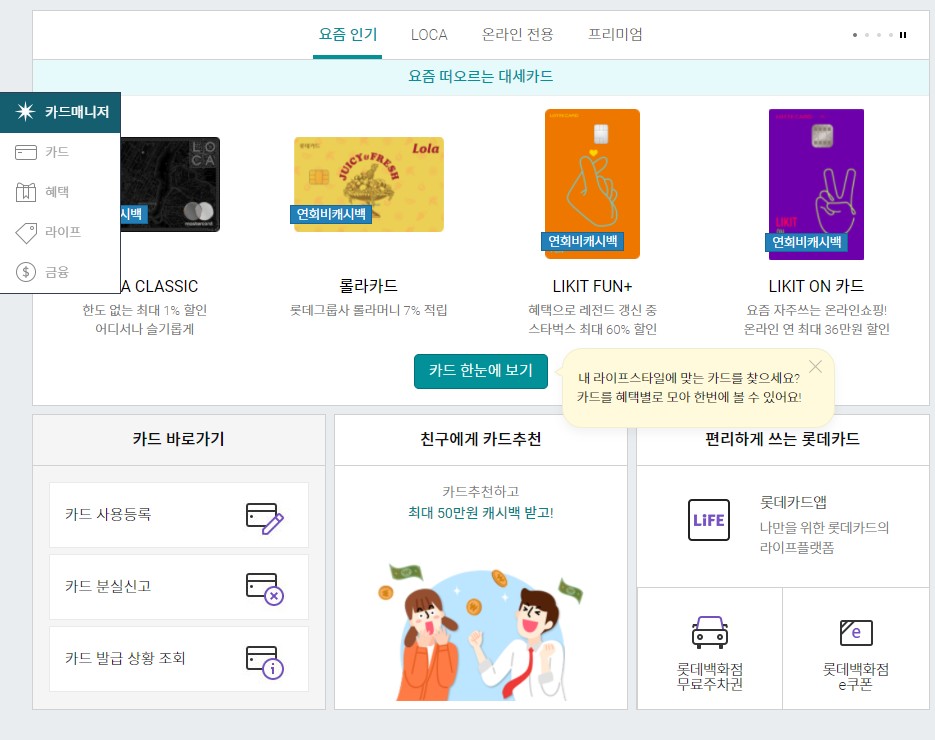This screenshot has width=935, height=740.
Task: Click the 친구에게 카드추천 heading
Action: tap(481, 439)
